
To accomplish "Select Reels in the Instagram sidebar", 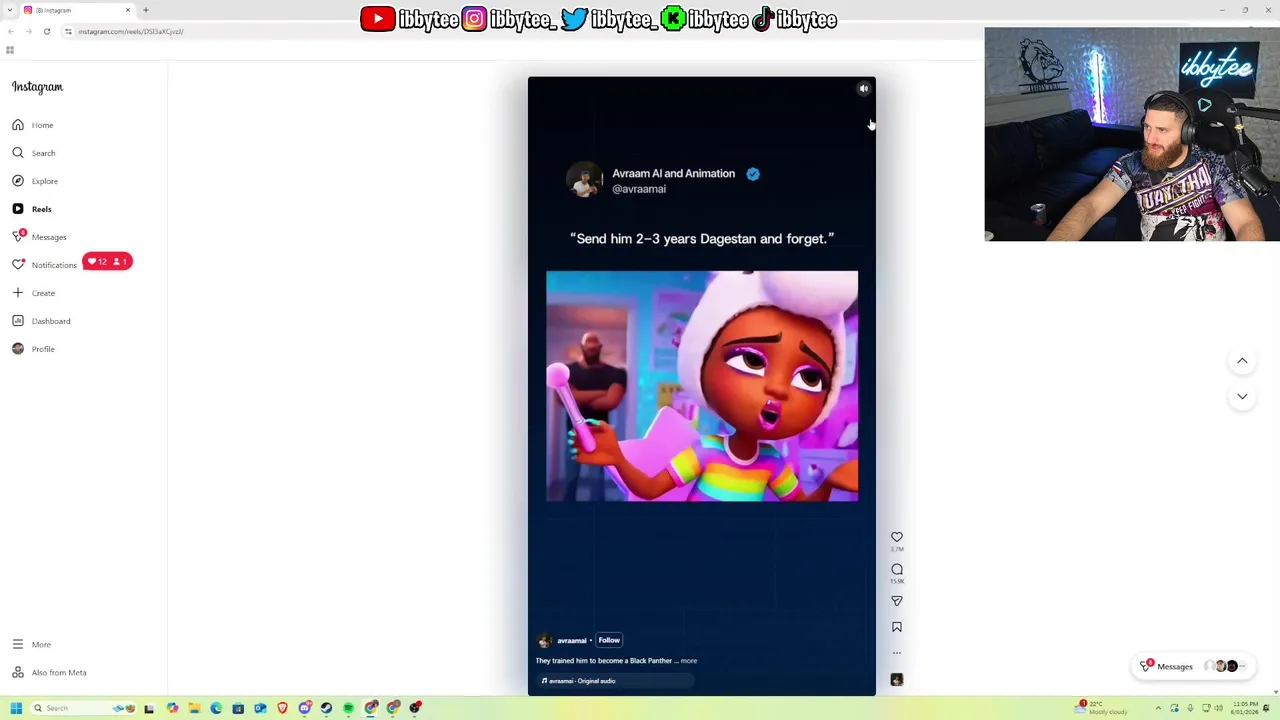I will 32,209.
